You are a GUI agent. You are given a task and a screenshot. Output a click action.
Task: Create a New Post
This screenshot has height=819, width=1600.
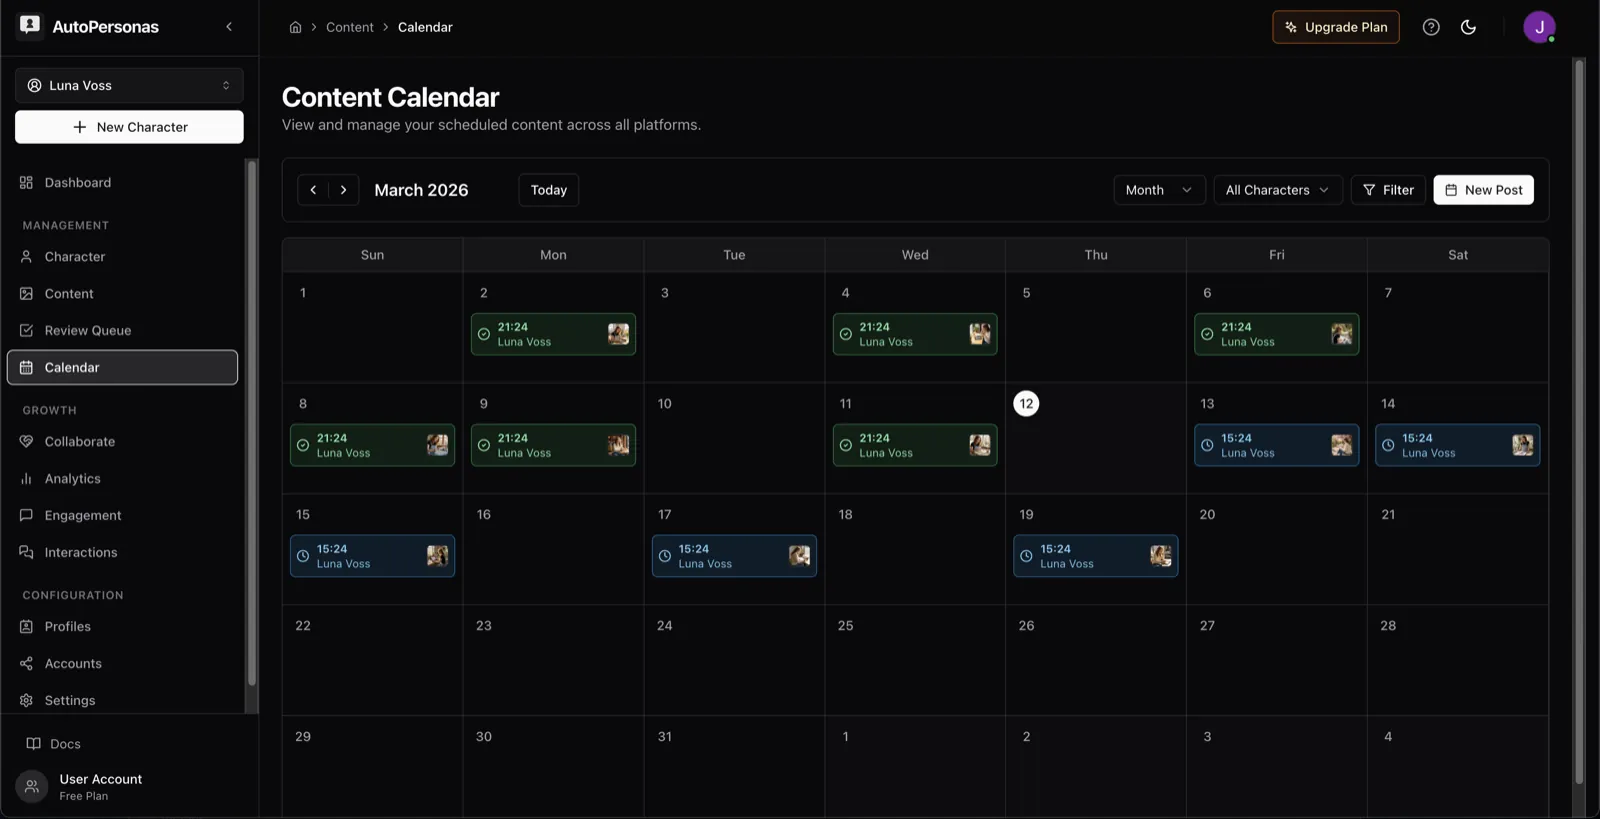point(1483,190)
